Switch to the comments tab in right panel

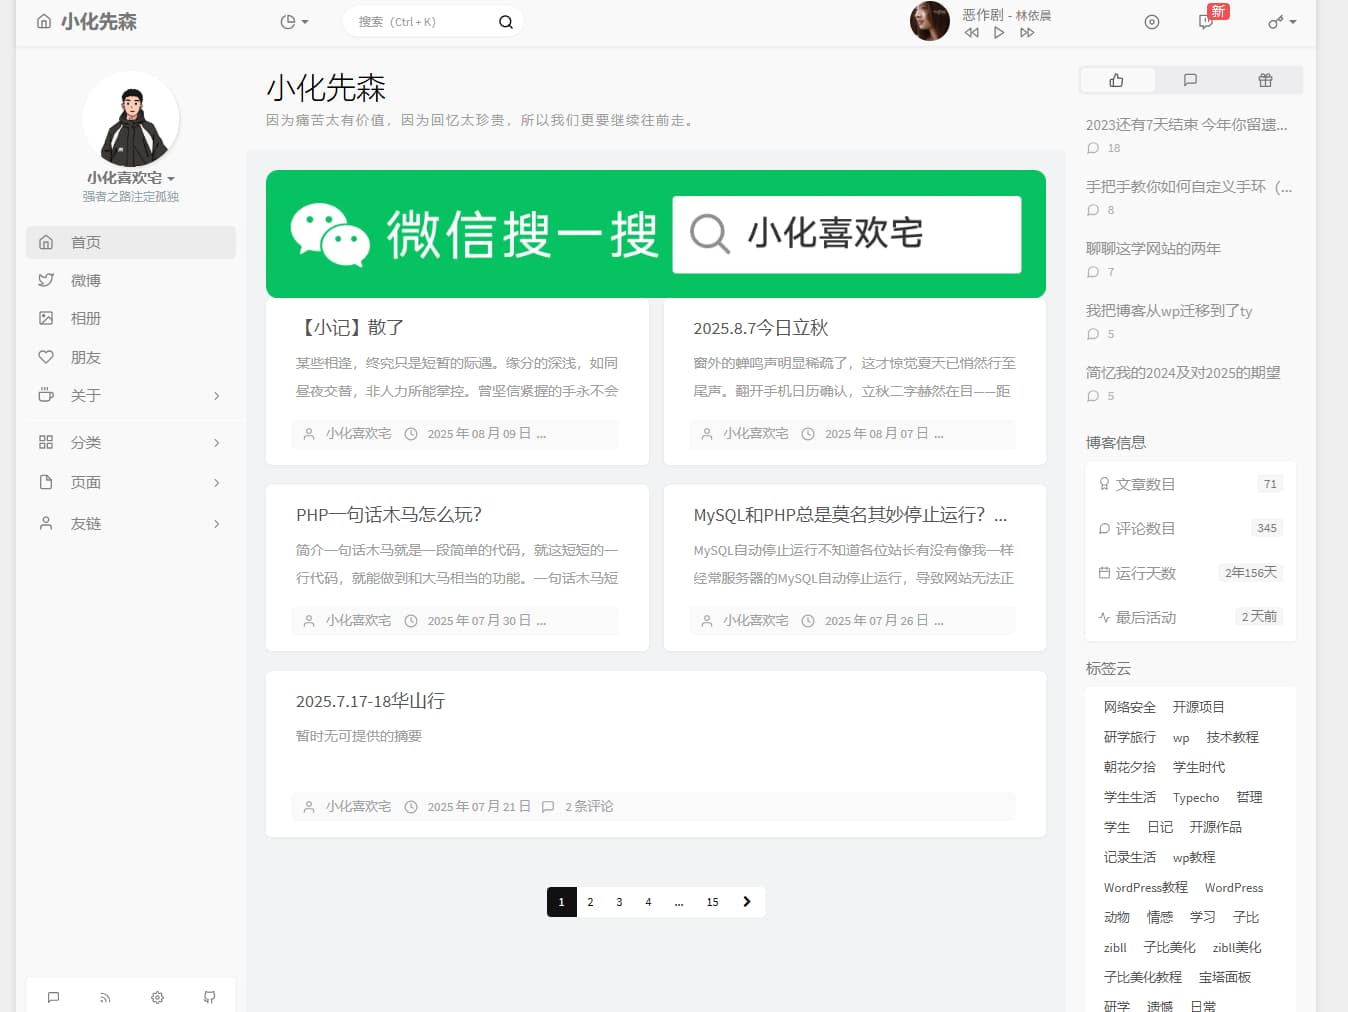click(x=1190, y=80)
